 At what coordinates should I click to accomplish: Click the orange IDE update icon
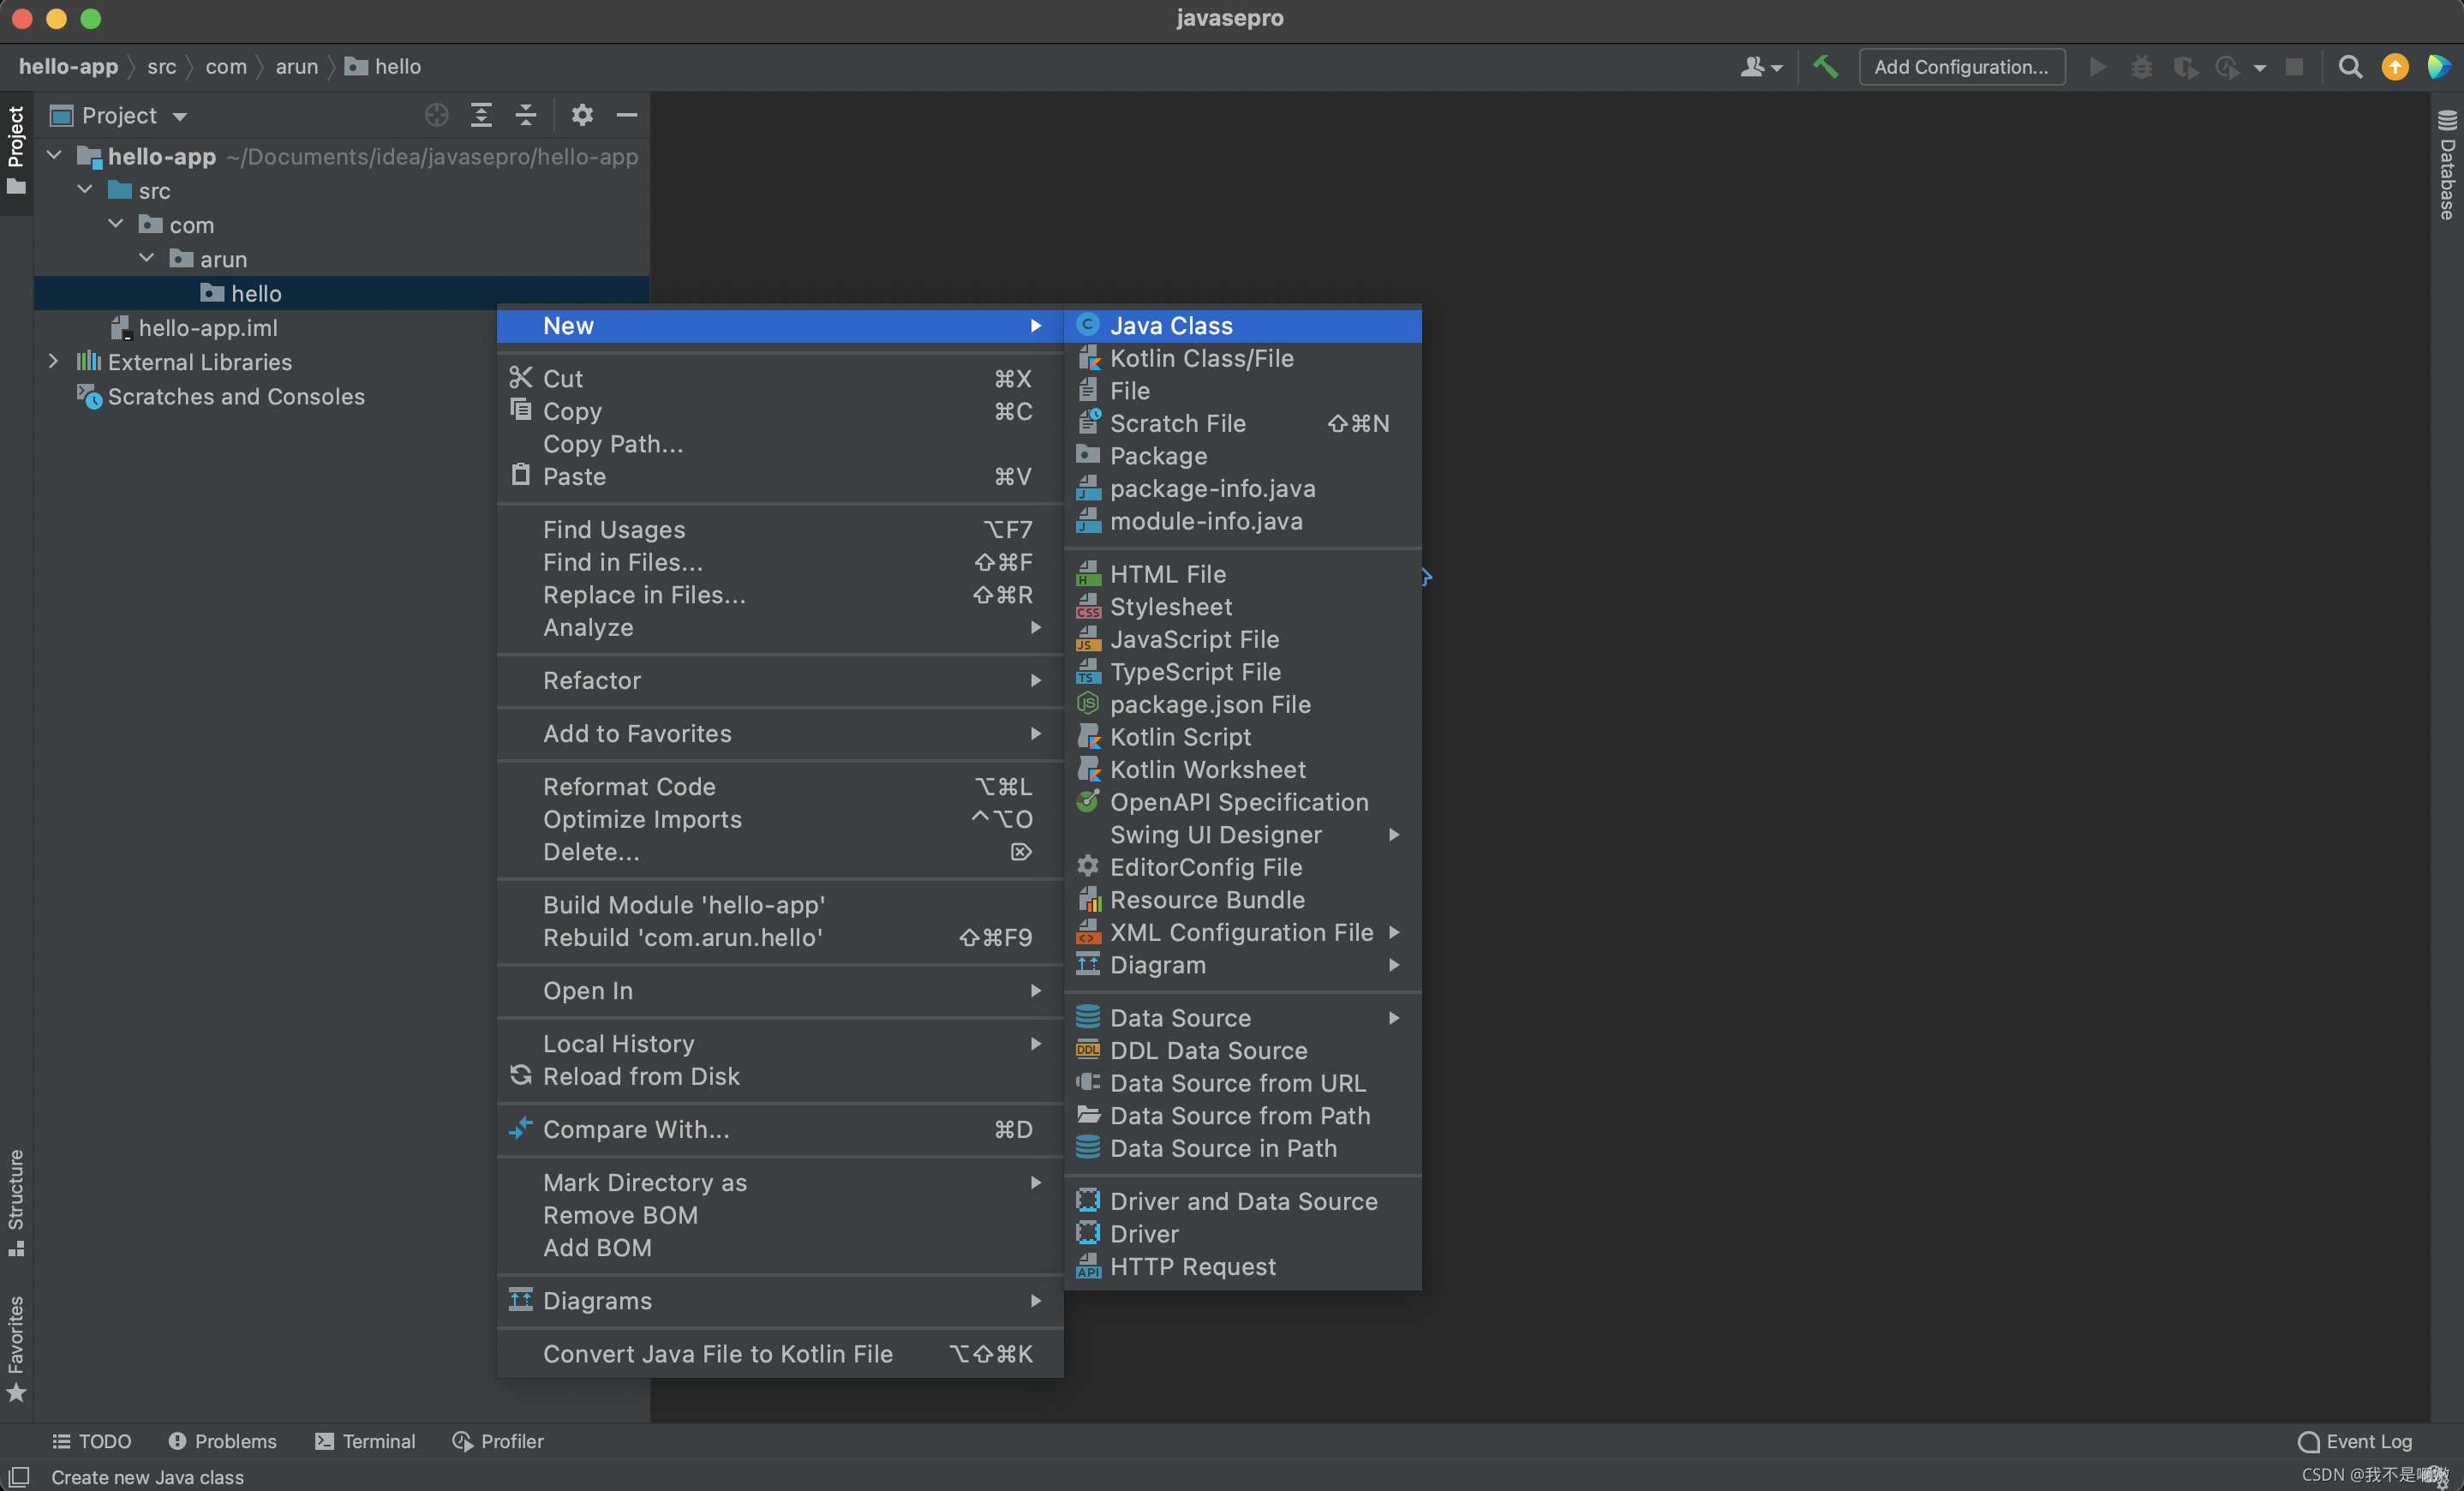(x=2395, y=67)
